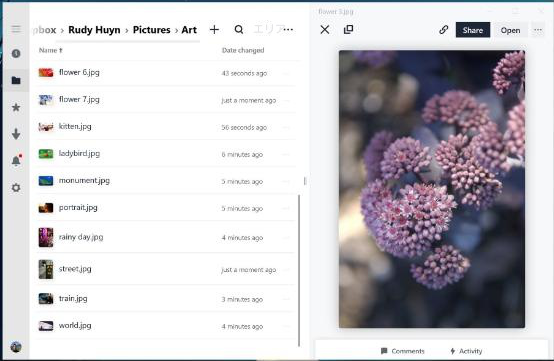Viewport: 554px width, 361px height.
Task: Open the folder more options ellipsis
Action: click(x=288, y=30)
